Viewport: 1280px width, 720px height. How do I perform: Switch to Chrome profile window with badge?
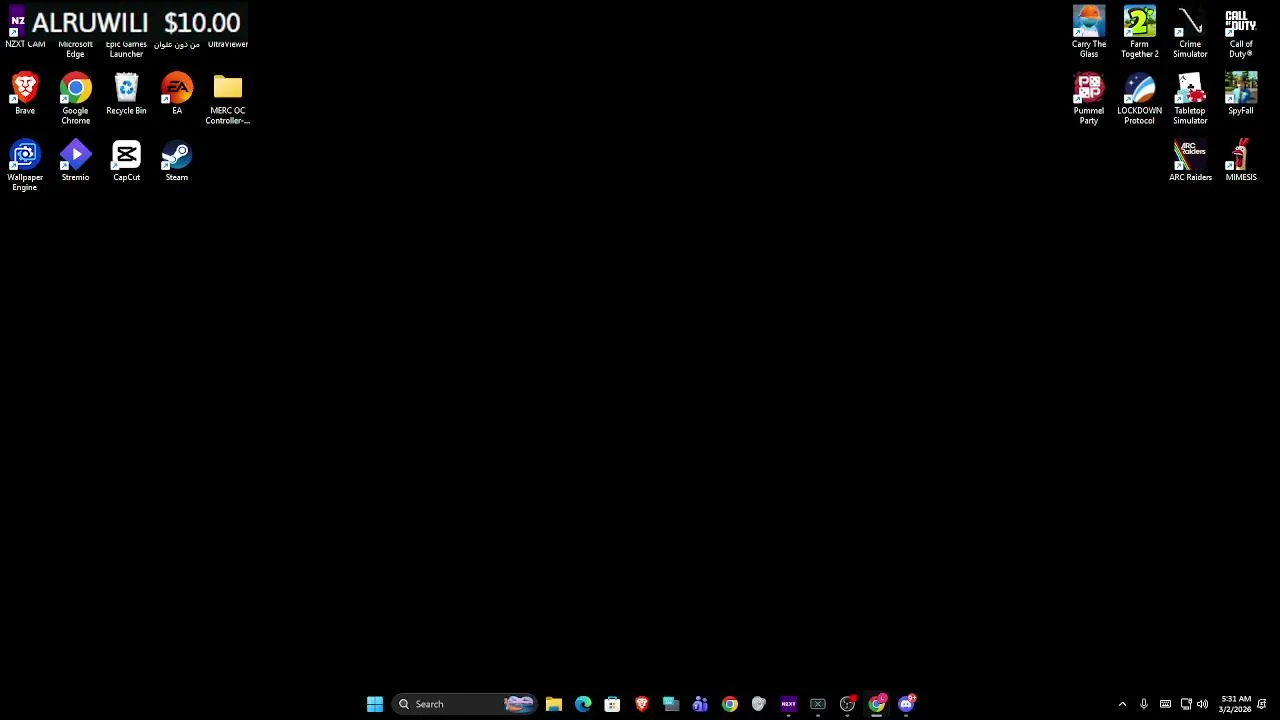click(877, 704)
